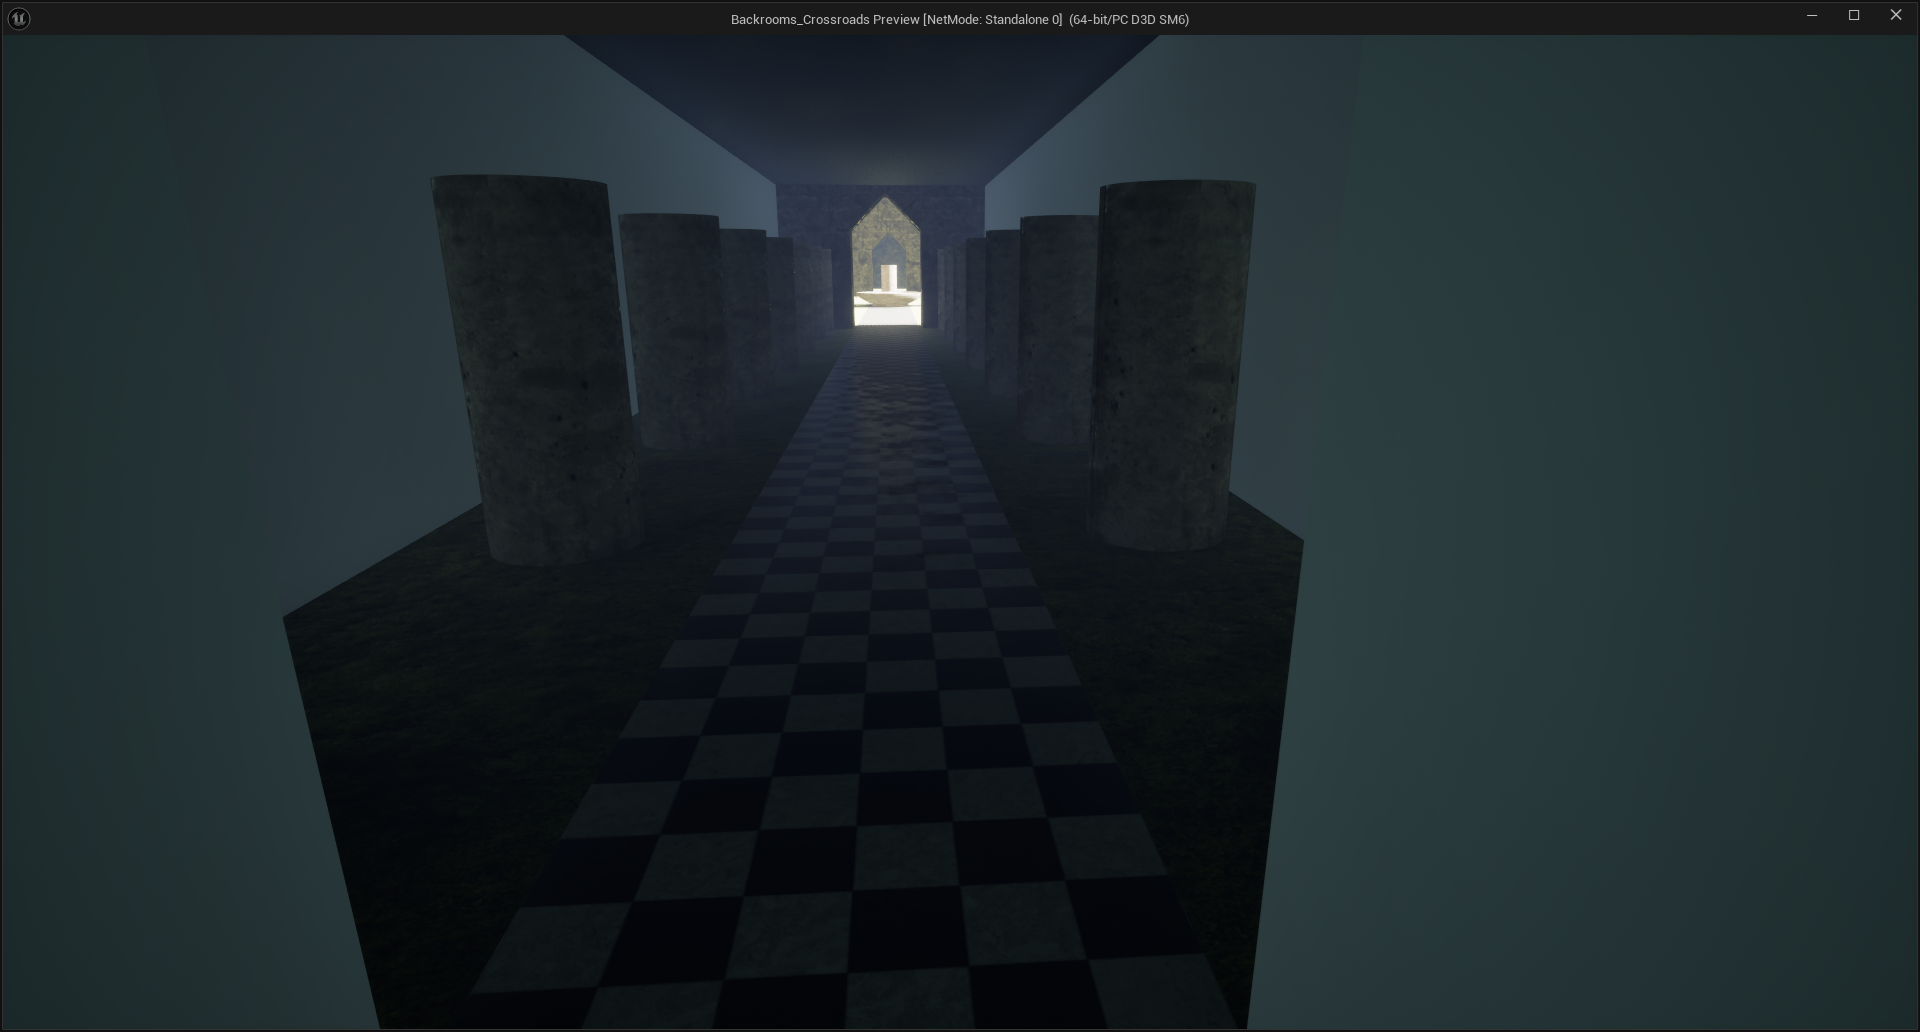The width and height of the screenshot is (1920, 1032).
Task: Click the white pedestal inside the lit doorway
Action: coord(888,277)
